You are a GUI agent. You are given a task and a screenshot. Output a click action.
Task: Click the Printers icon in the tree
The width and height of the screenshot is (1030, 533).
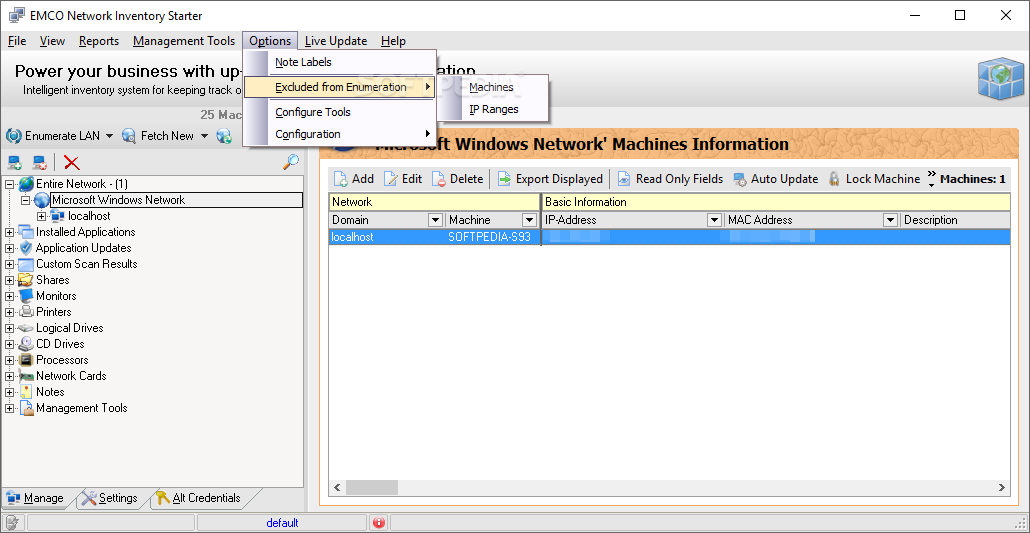click(x=26, y=312)
